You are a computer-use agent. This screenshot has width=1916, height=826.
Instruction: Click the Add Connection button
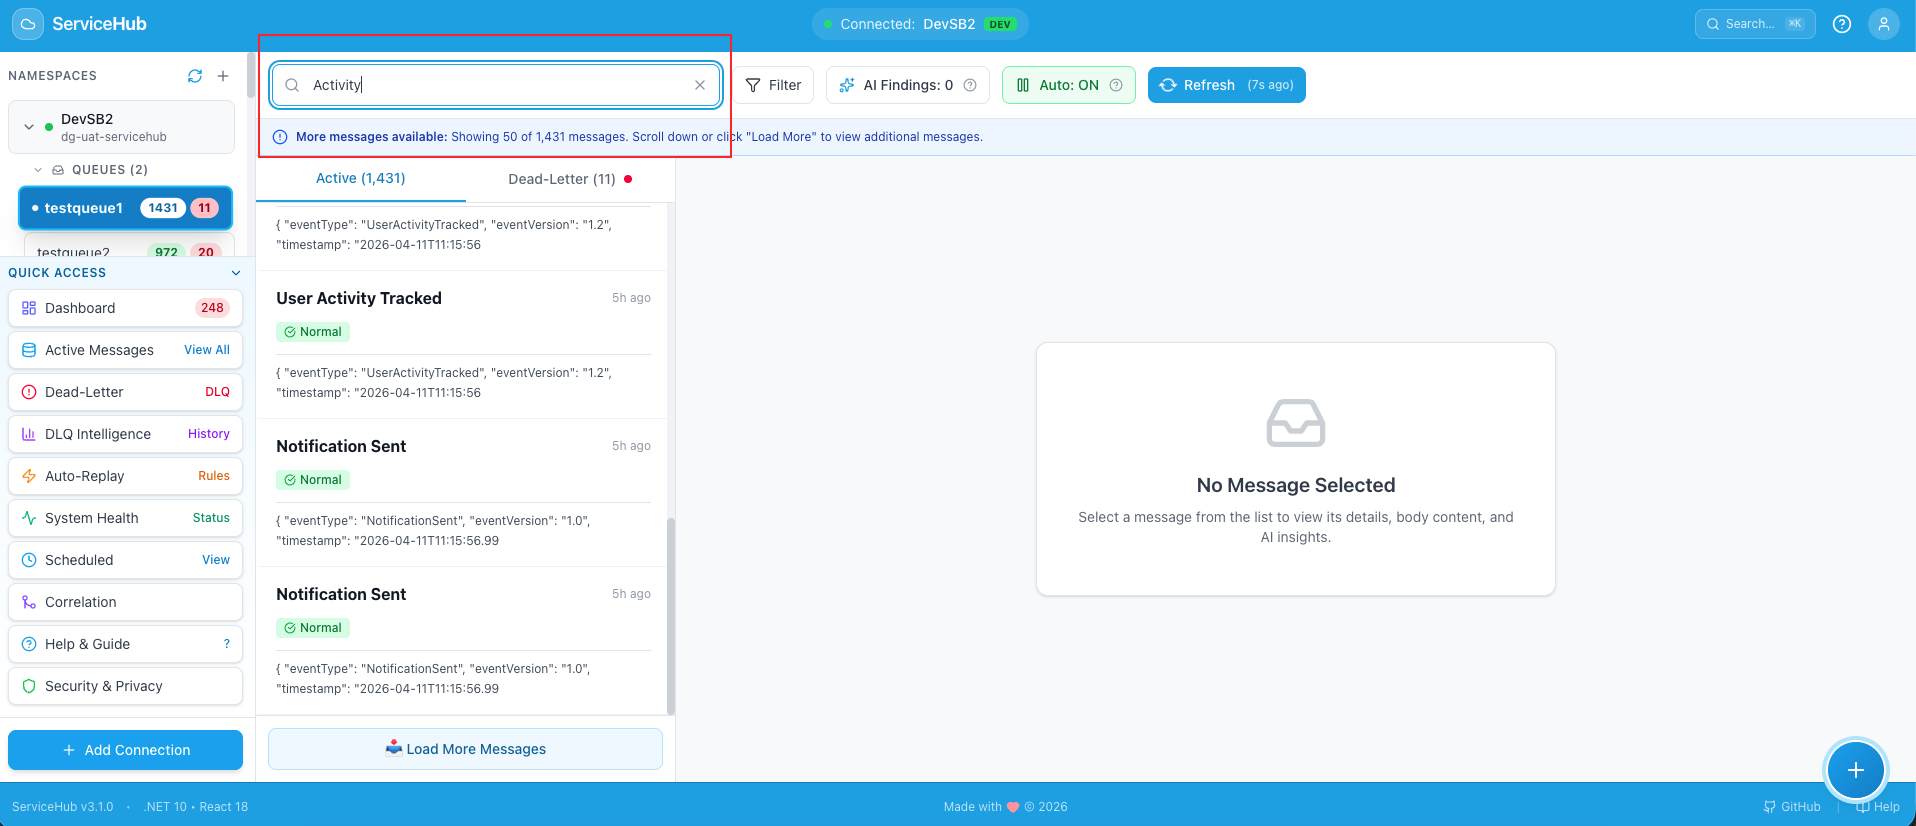125,750
